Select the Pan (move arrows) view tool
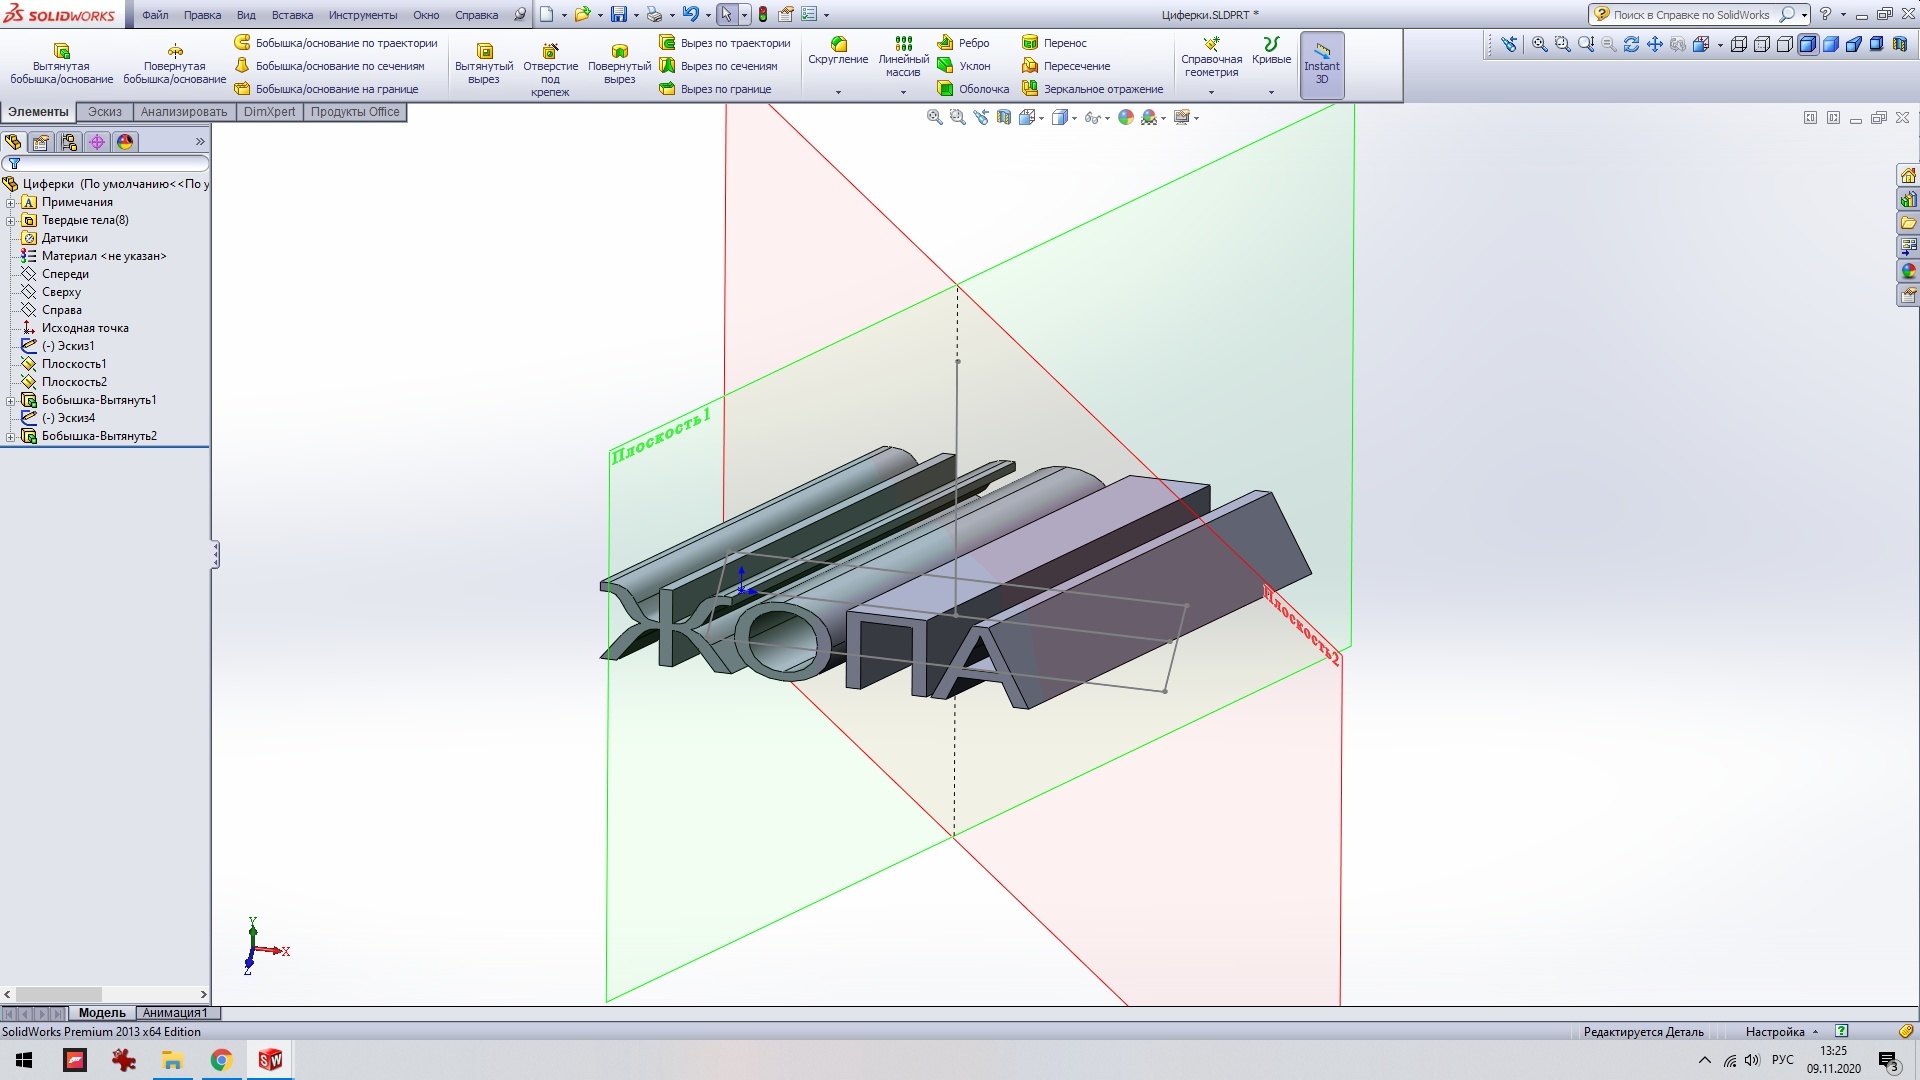1920x1080 pixels. click(1654, 44)
